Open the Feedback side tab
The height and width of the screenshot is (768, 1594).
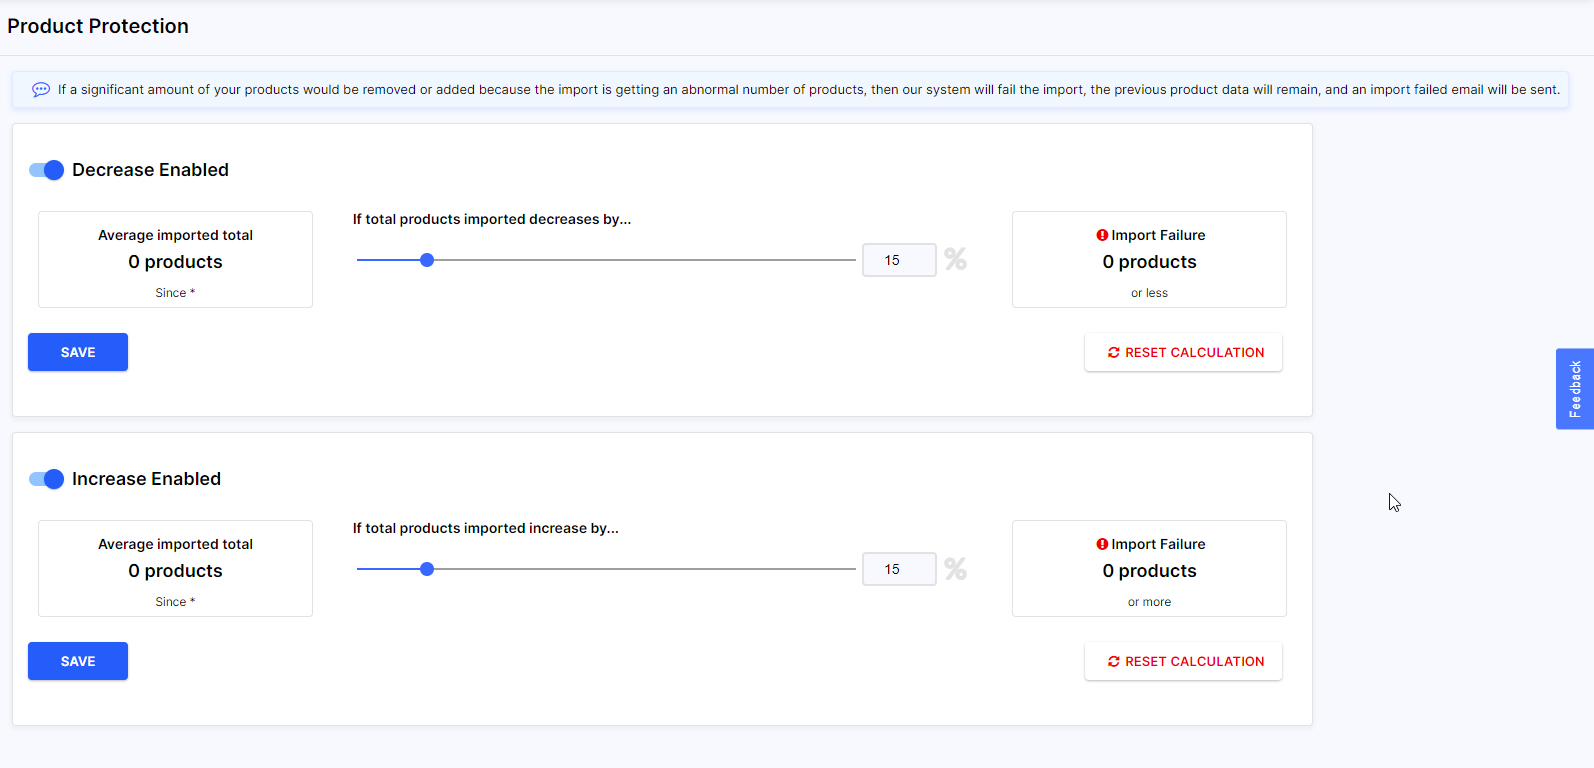1575,389
